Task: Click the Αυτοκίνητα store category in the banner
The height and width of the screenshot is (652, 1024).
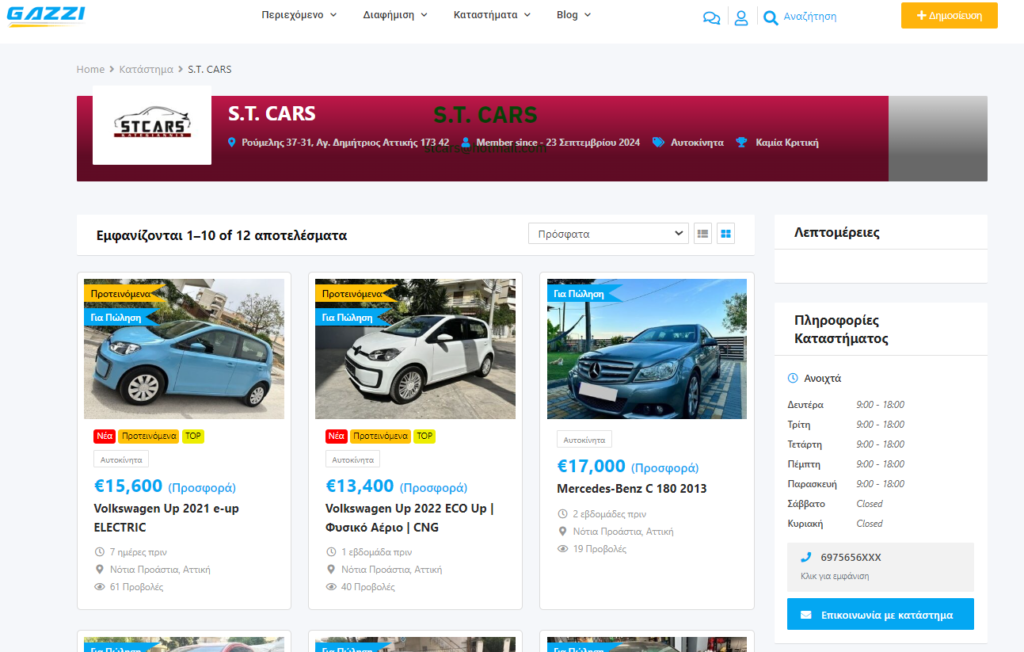Action: point(697,142)
